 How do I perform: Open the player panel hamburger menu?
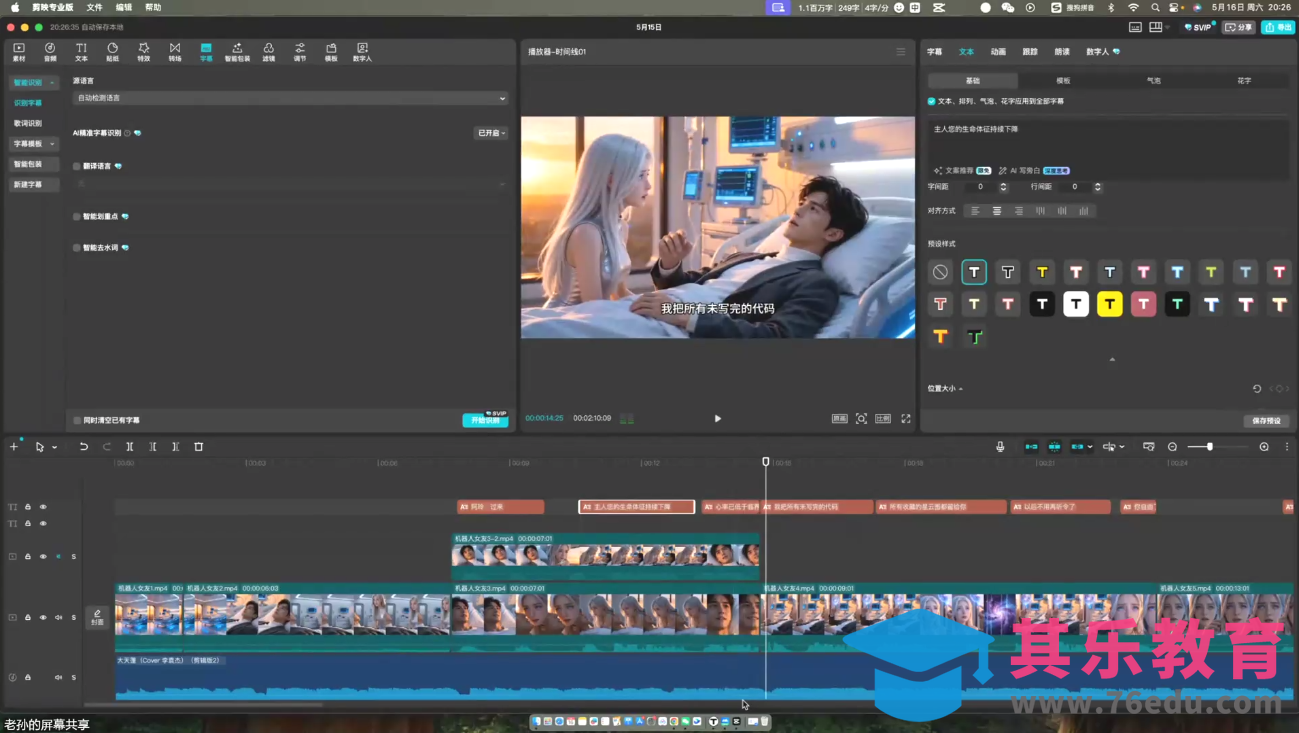(901, 52)
